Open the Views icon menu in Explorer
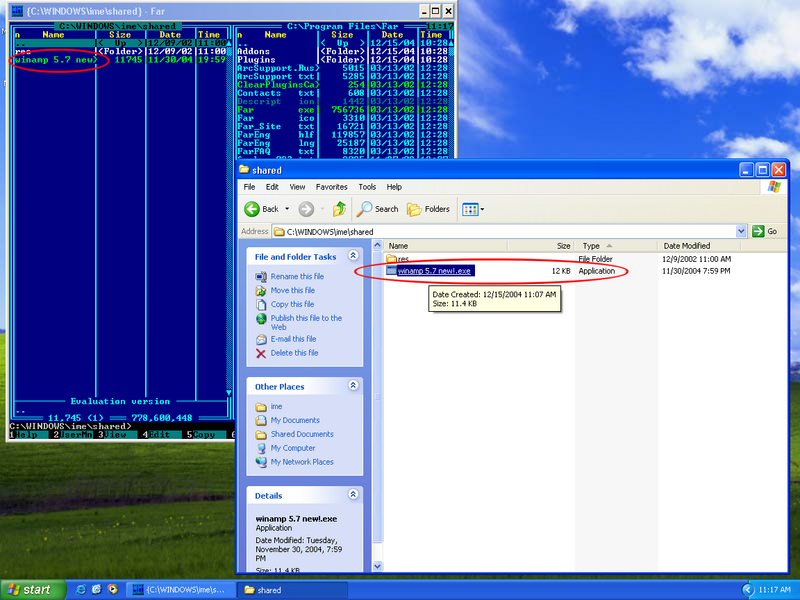This screenshot has width=800, height=600. pos(472,209)
